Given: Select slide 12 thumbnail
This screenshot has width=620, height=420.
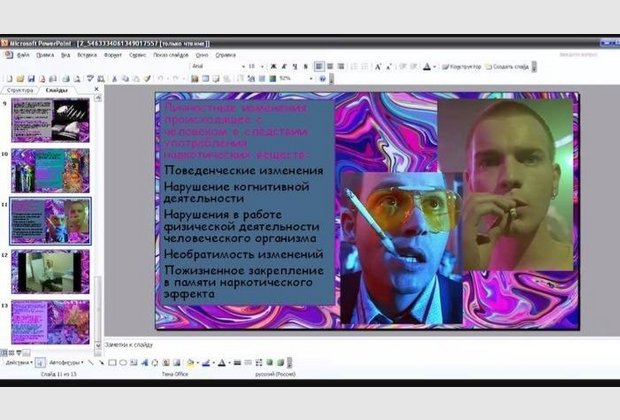Looking at the screenshot, I should (50, 270).
